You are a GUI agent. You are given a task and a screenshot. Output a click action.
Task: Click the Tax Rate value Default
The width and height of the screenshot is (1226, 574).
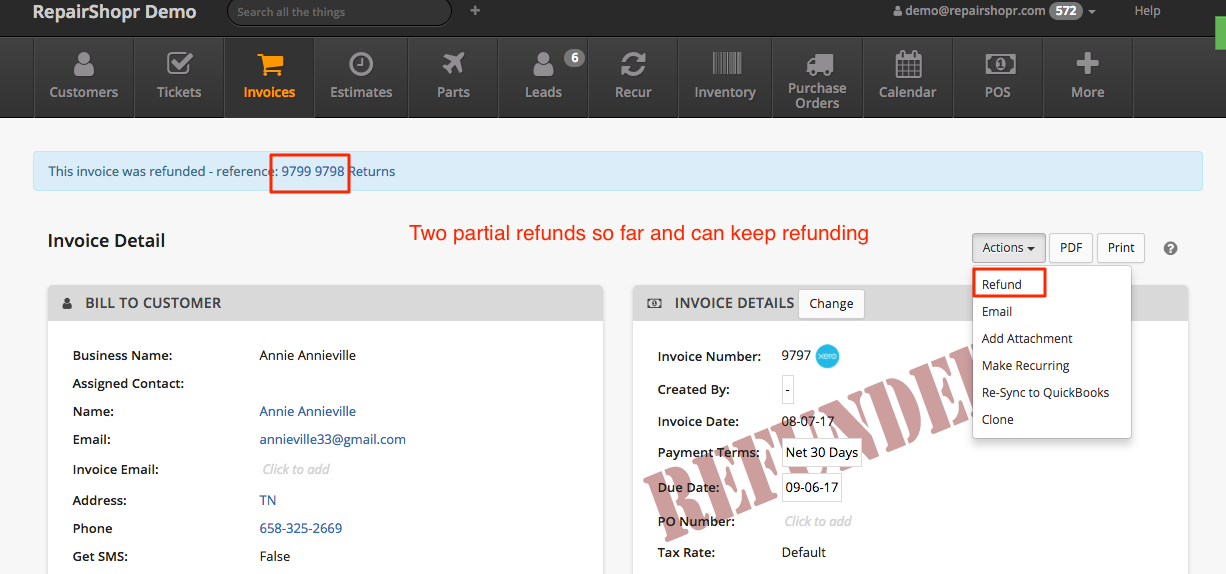coord(804,552)
